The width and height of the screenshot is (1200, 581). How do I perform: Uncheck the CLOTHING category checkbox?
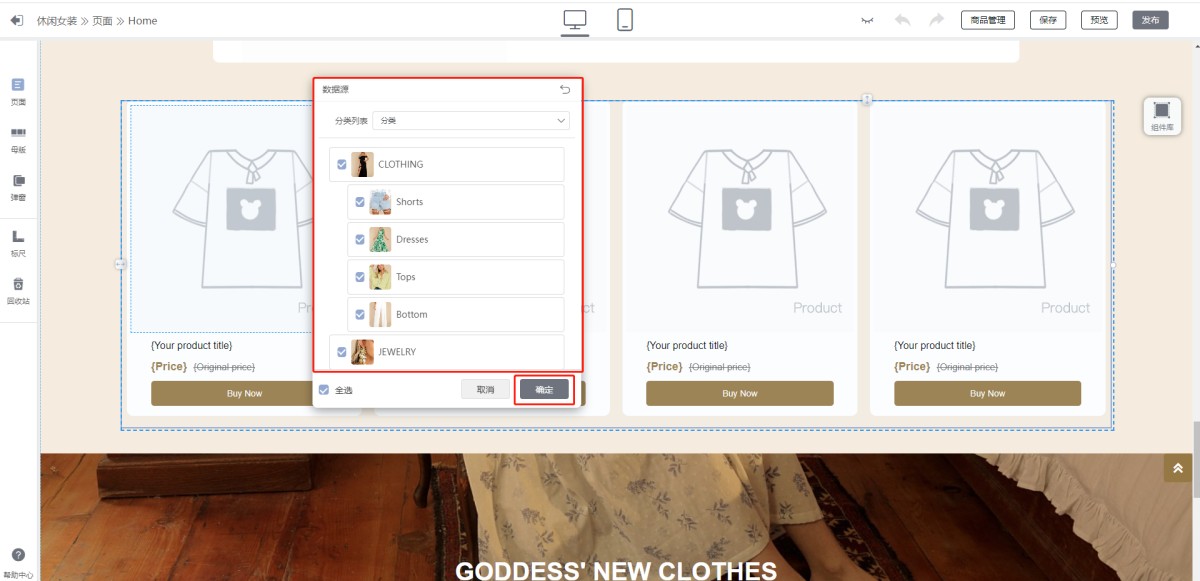point(342,164)
